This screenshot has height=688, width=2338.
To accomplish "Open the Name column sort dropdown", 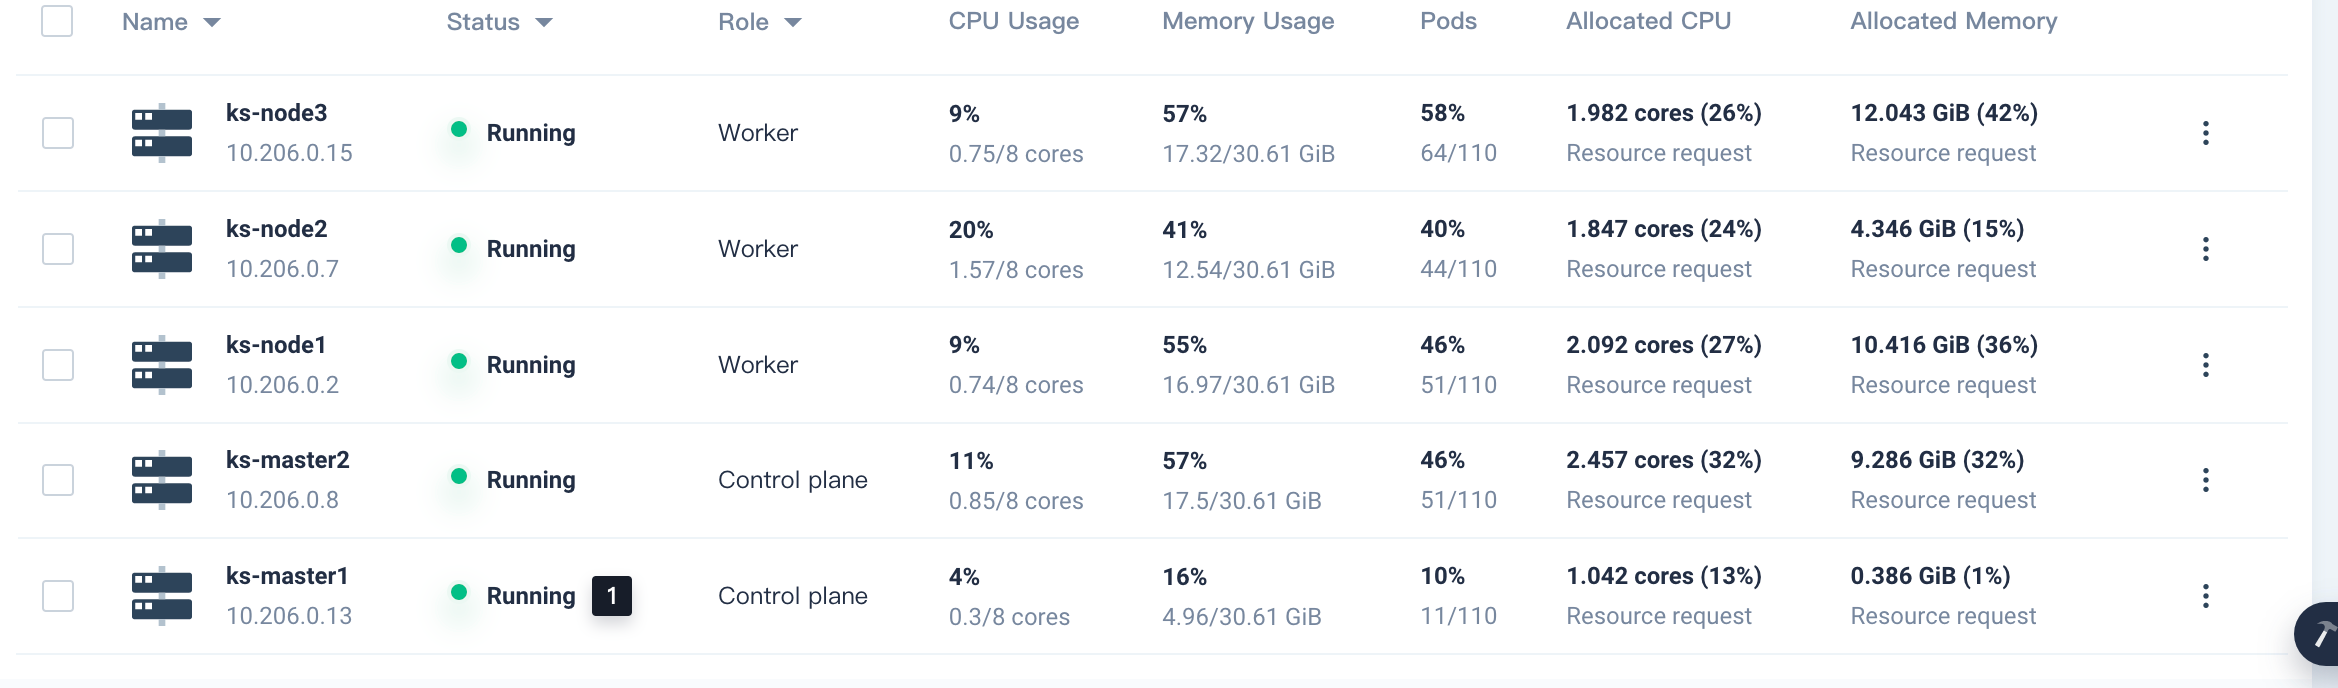I will point(212,22).
